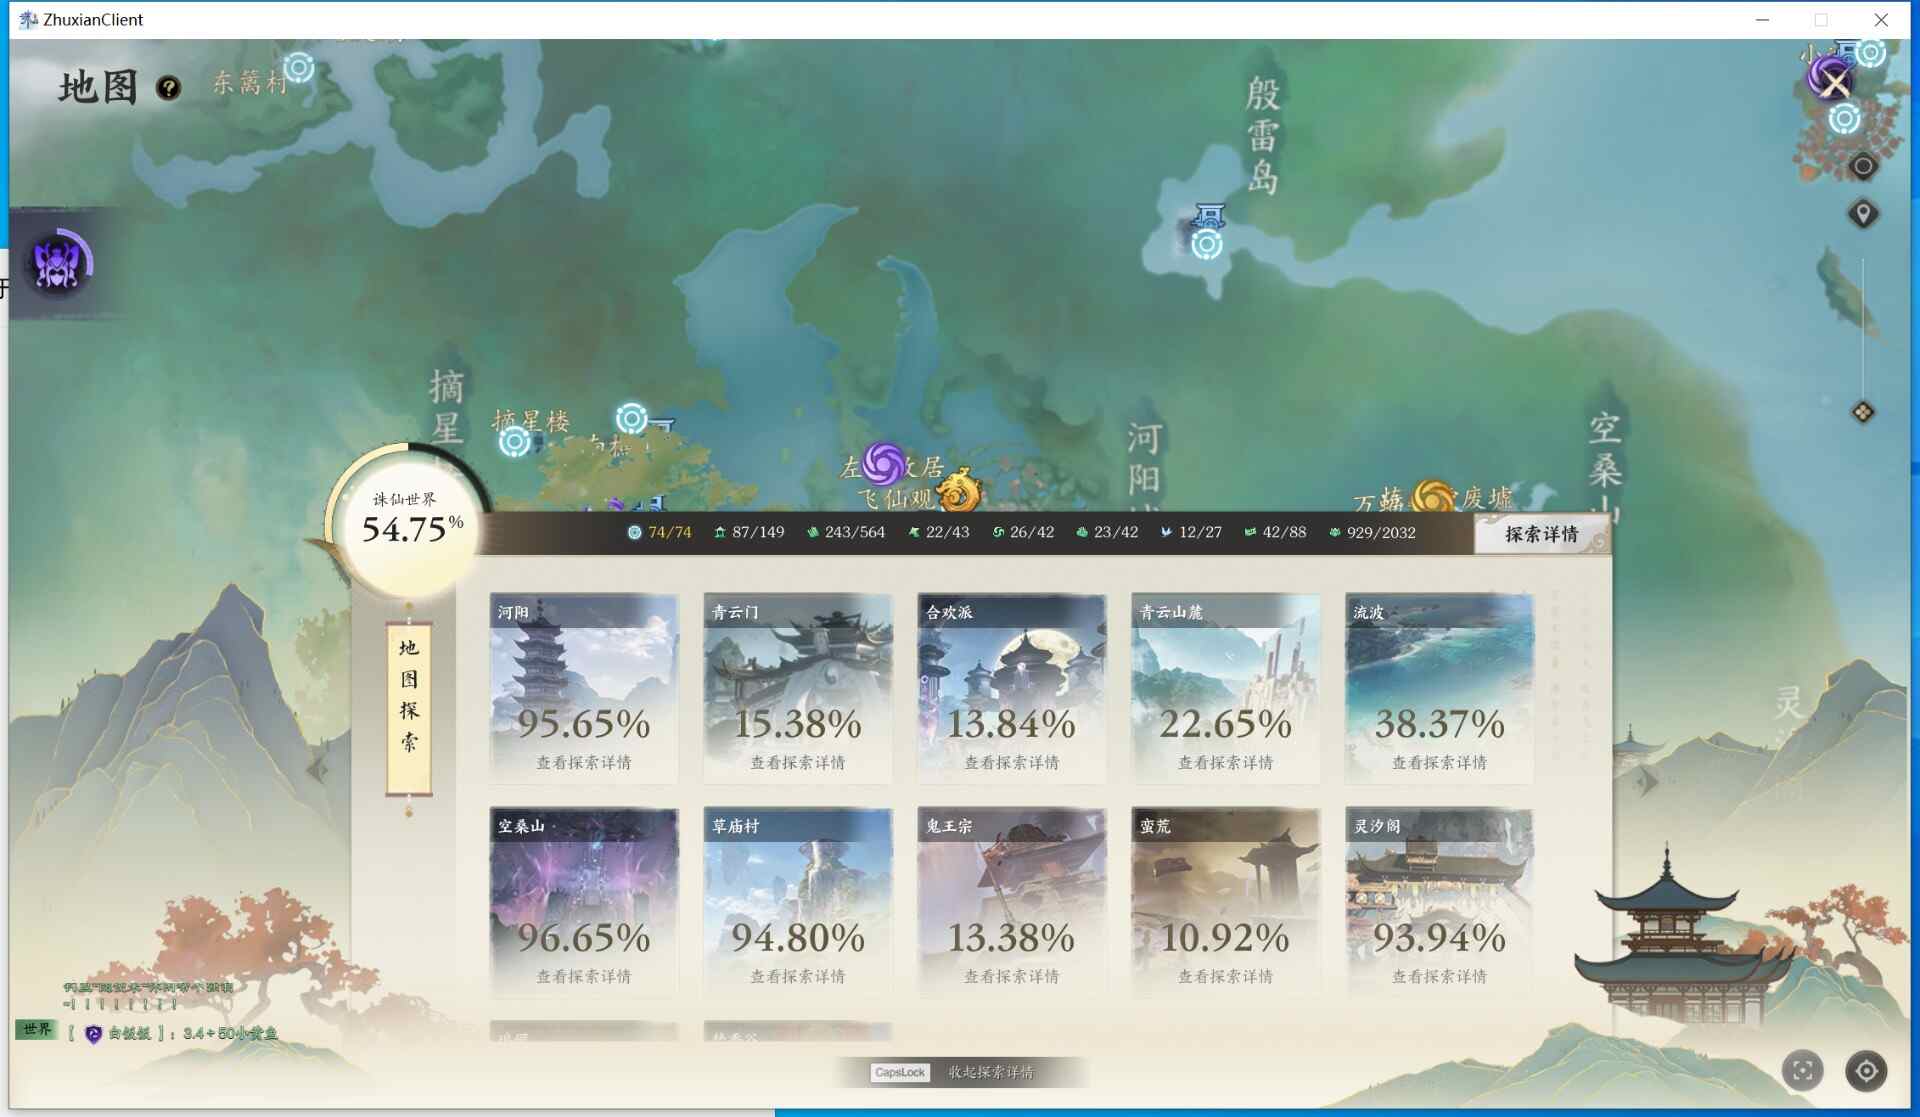Click the upper waypoint at top-right corner

pyautogui.click(x=1870, y=52)
